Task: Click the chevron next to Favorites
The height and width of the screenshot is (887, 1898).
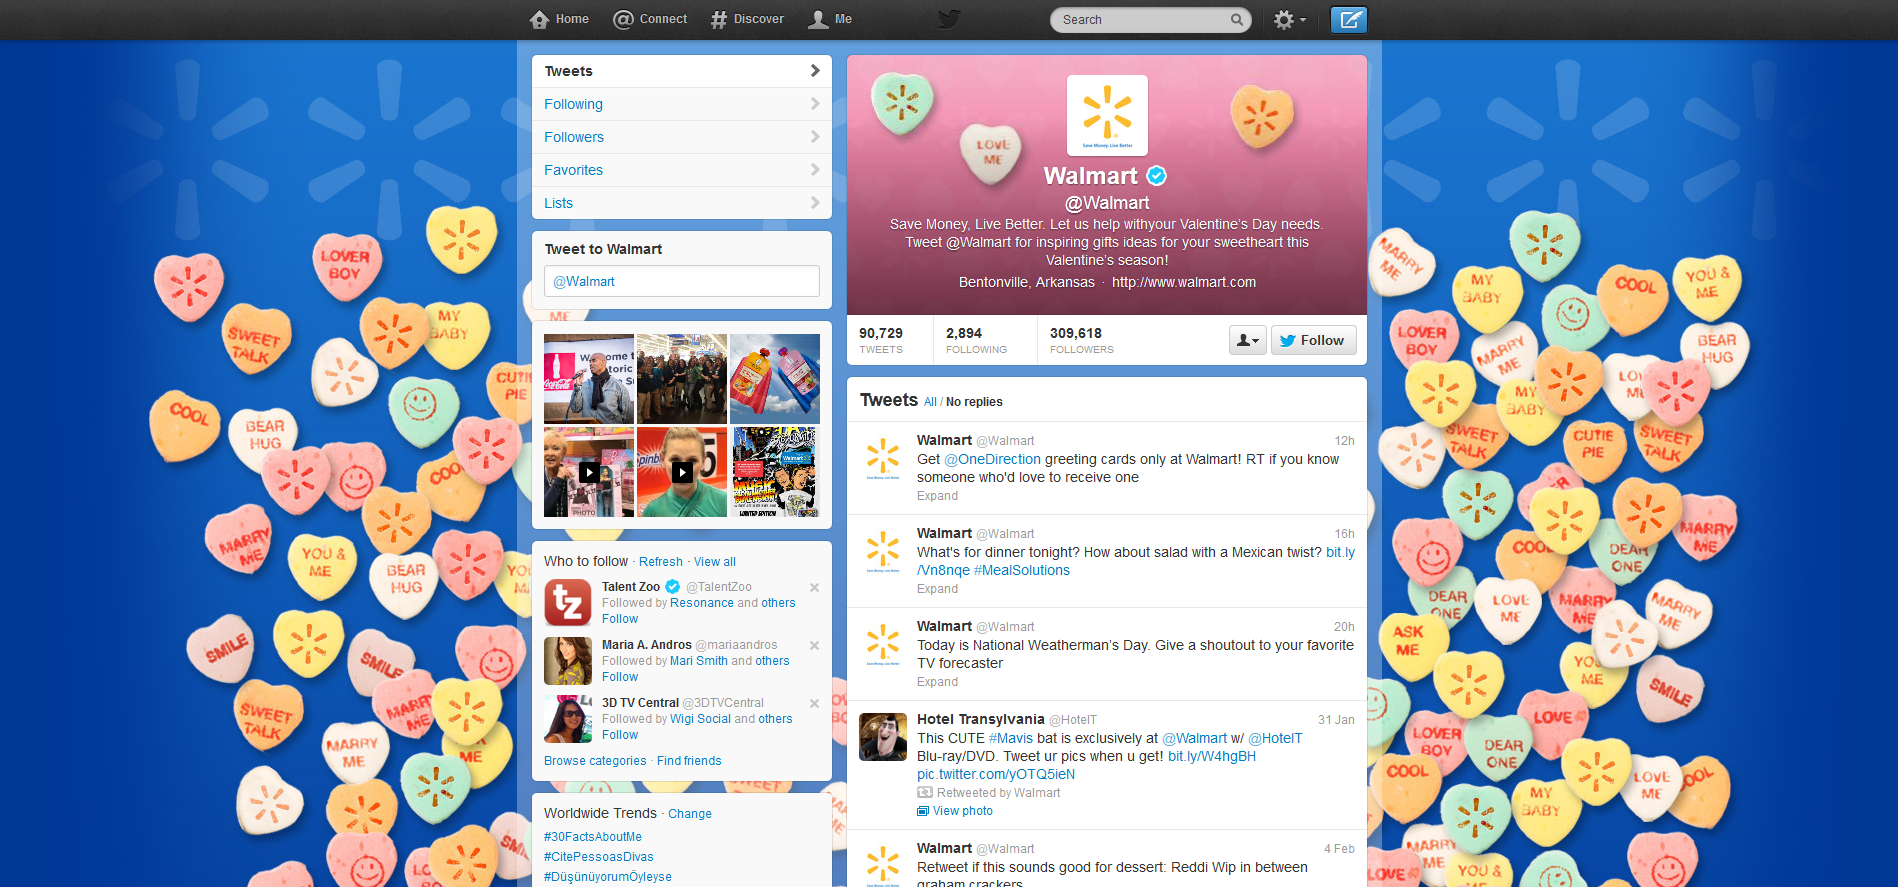Action: tap(815, 170)
